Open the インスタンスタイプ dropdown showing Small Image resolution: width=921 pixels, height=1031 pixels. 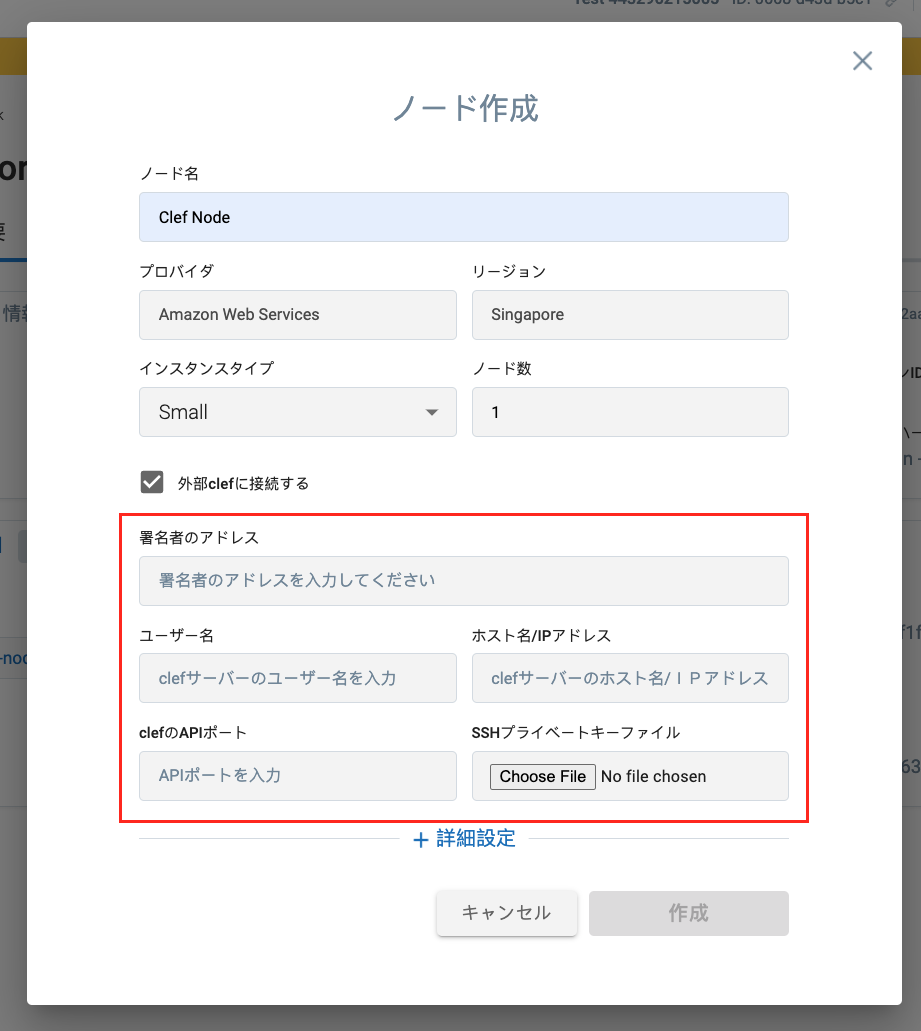(x=298, y=412)
